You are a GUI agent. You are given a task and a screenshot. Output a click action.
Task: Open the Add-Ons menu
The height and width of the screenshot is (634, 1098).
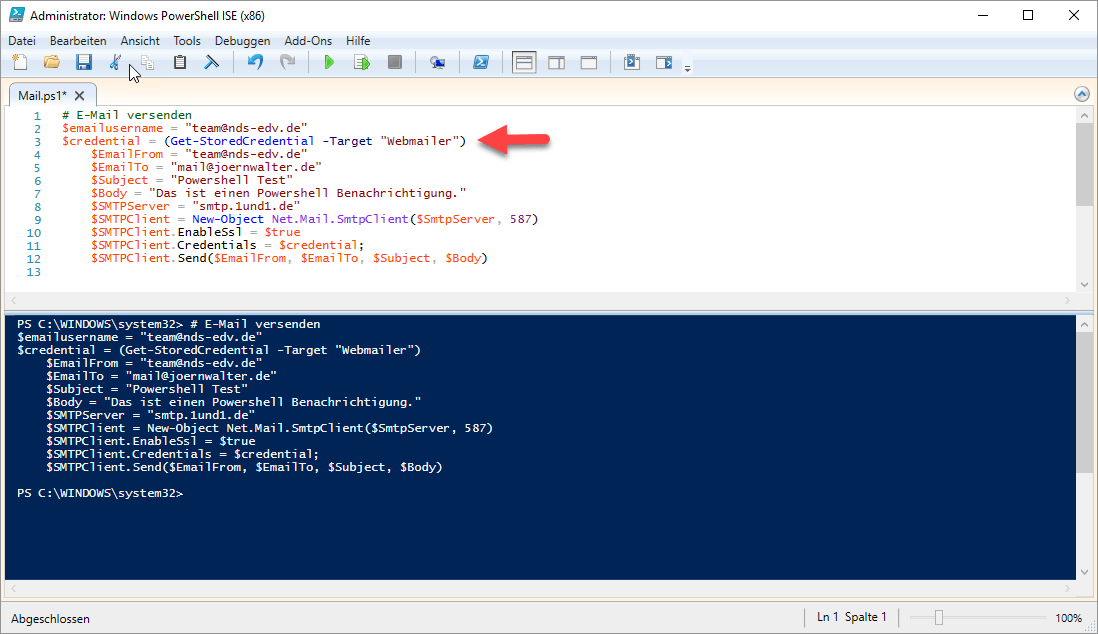tap(307, 41)
